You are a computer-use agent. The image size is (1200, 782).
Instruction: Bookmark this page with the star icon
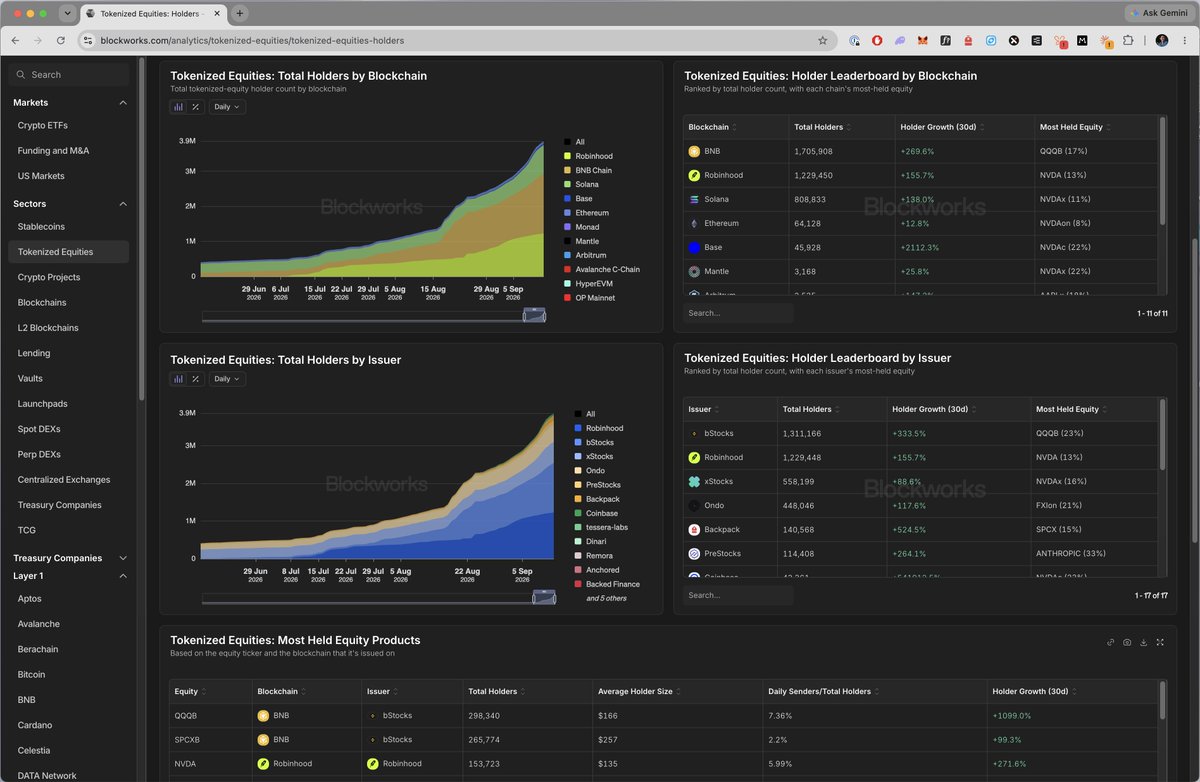822,40
